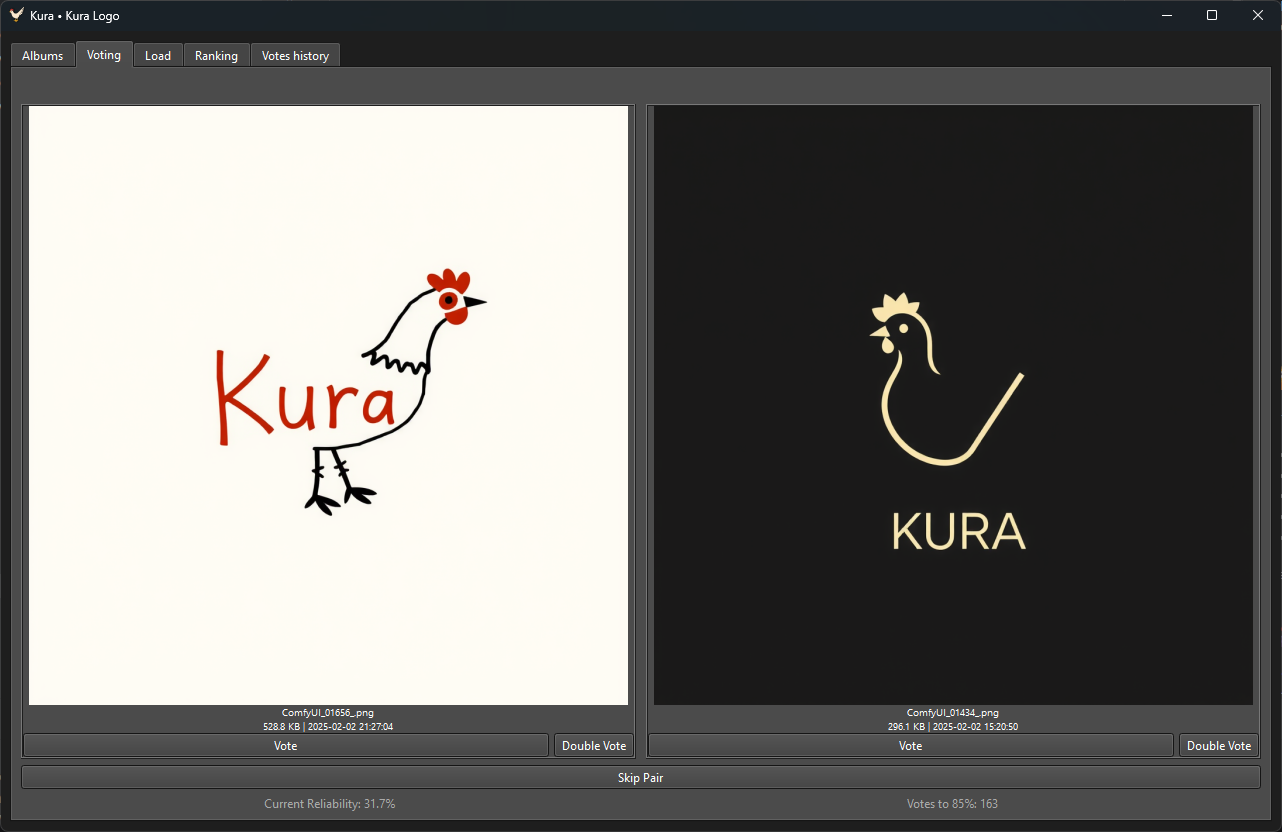Click the ComfyUI_01656_.png filename label

point(328,713)
